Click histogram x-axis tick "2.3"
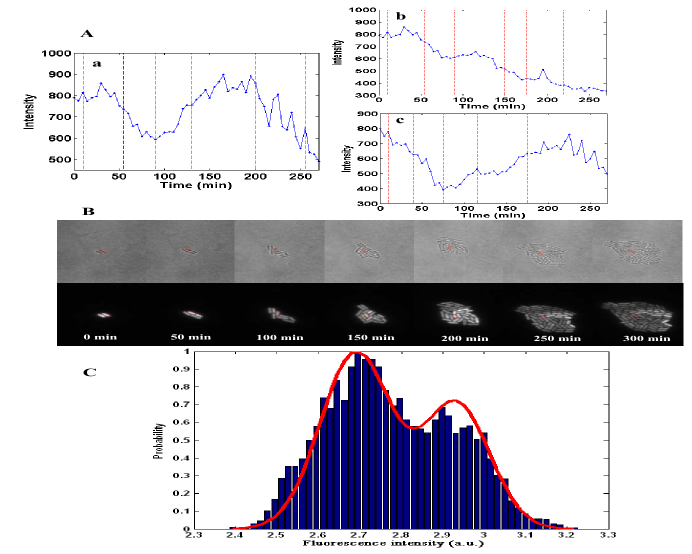Image resolution: width=692 pixels, height=554 pixels. coord(193,535)
